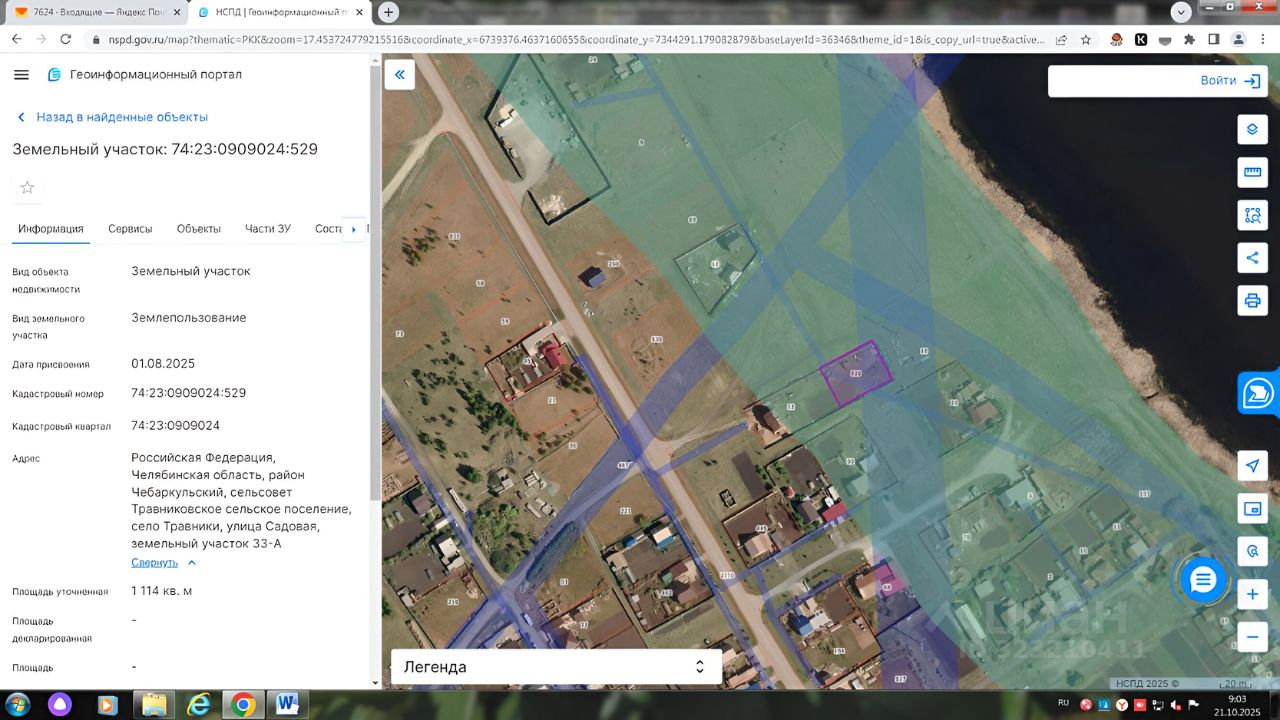Open Windows Start menu

click(x=18, y=704)
